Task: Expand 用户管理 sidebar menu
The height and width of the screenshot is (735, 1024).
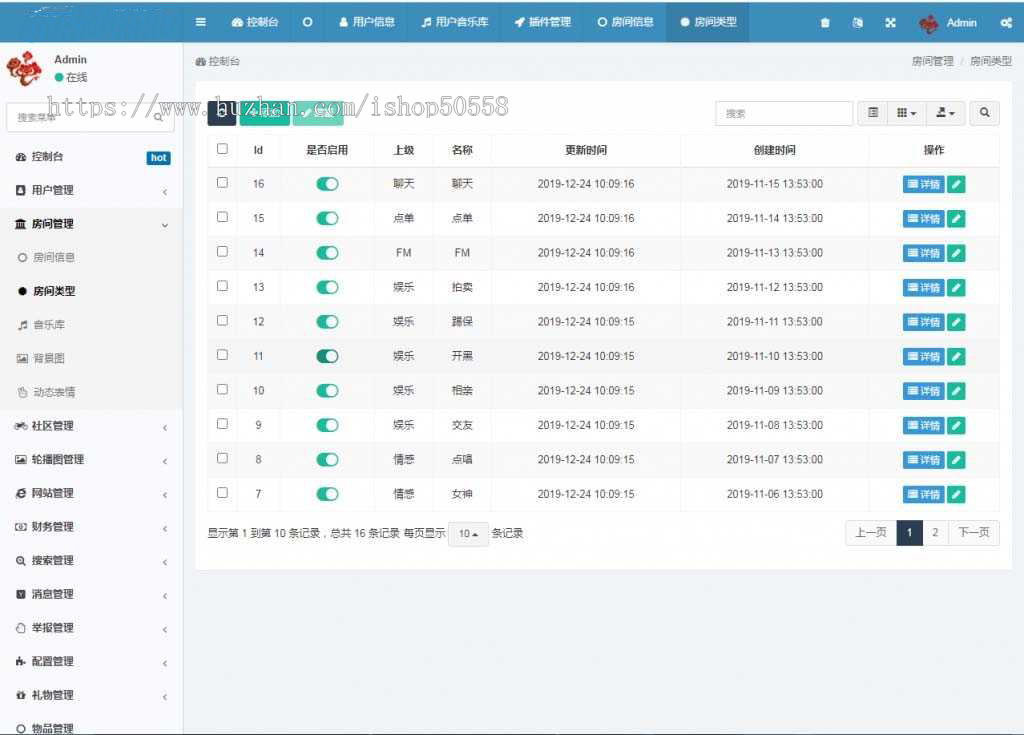Action: pos(91,190)
